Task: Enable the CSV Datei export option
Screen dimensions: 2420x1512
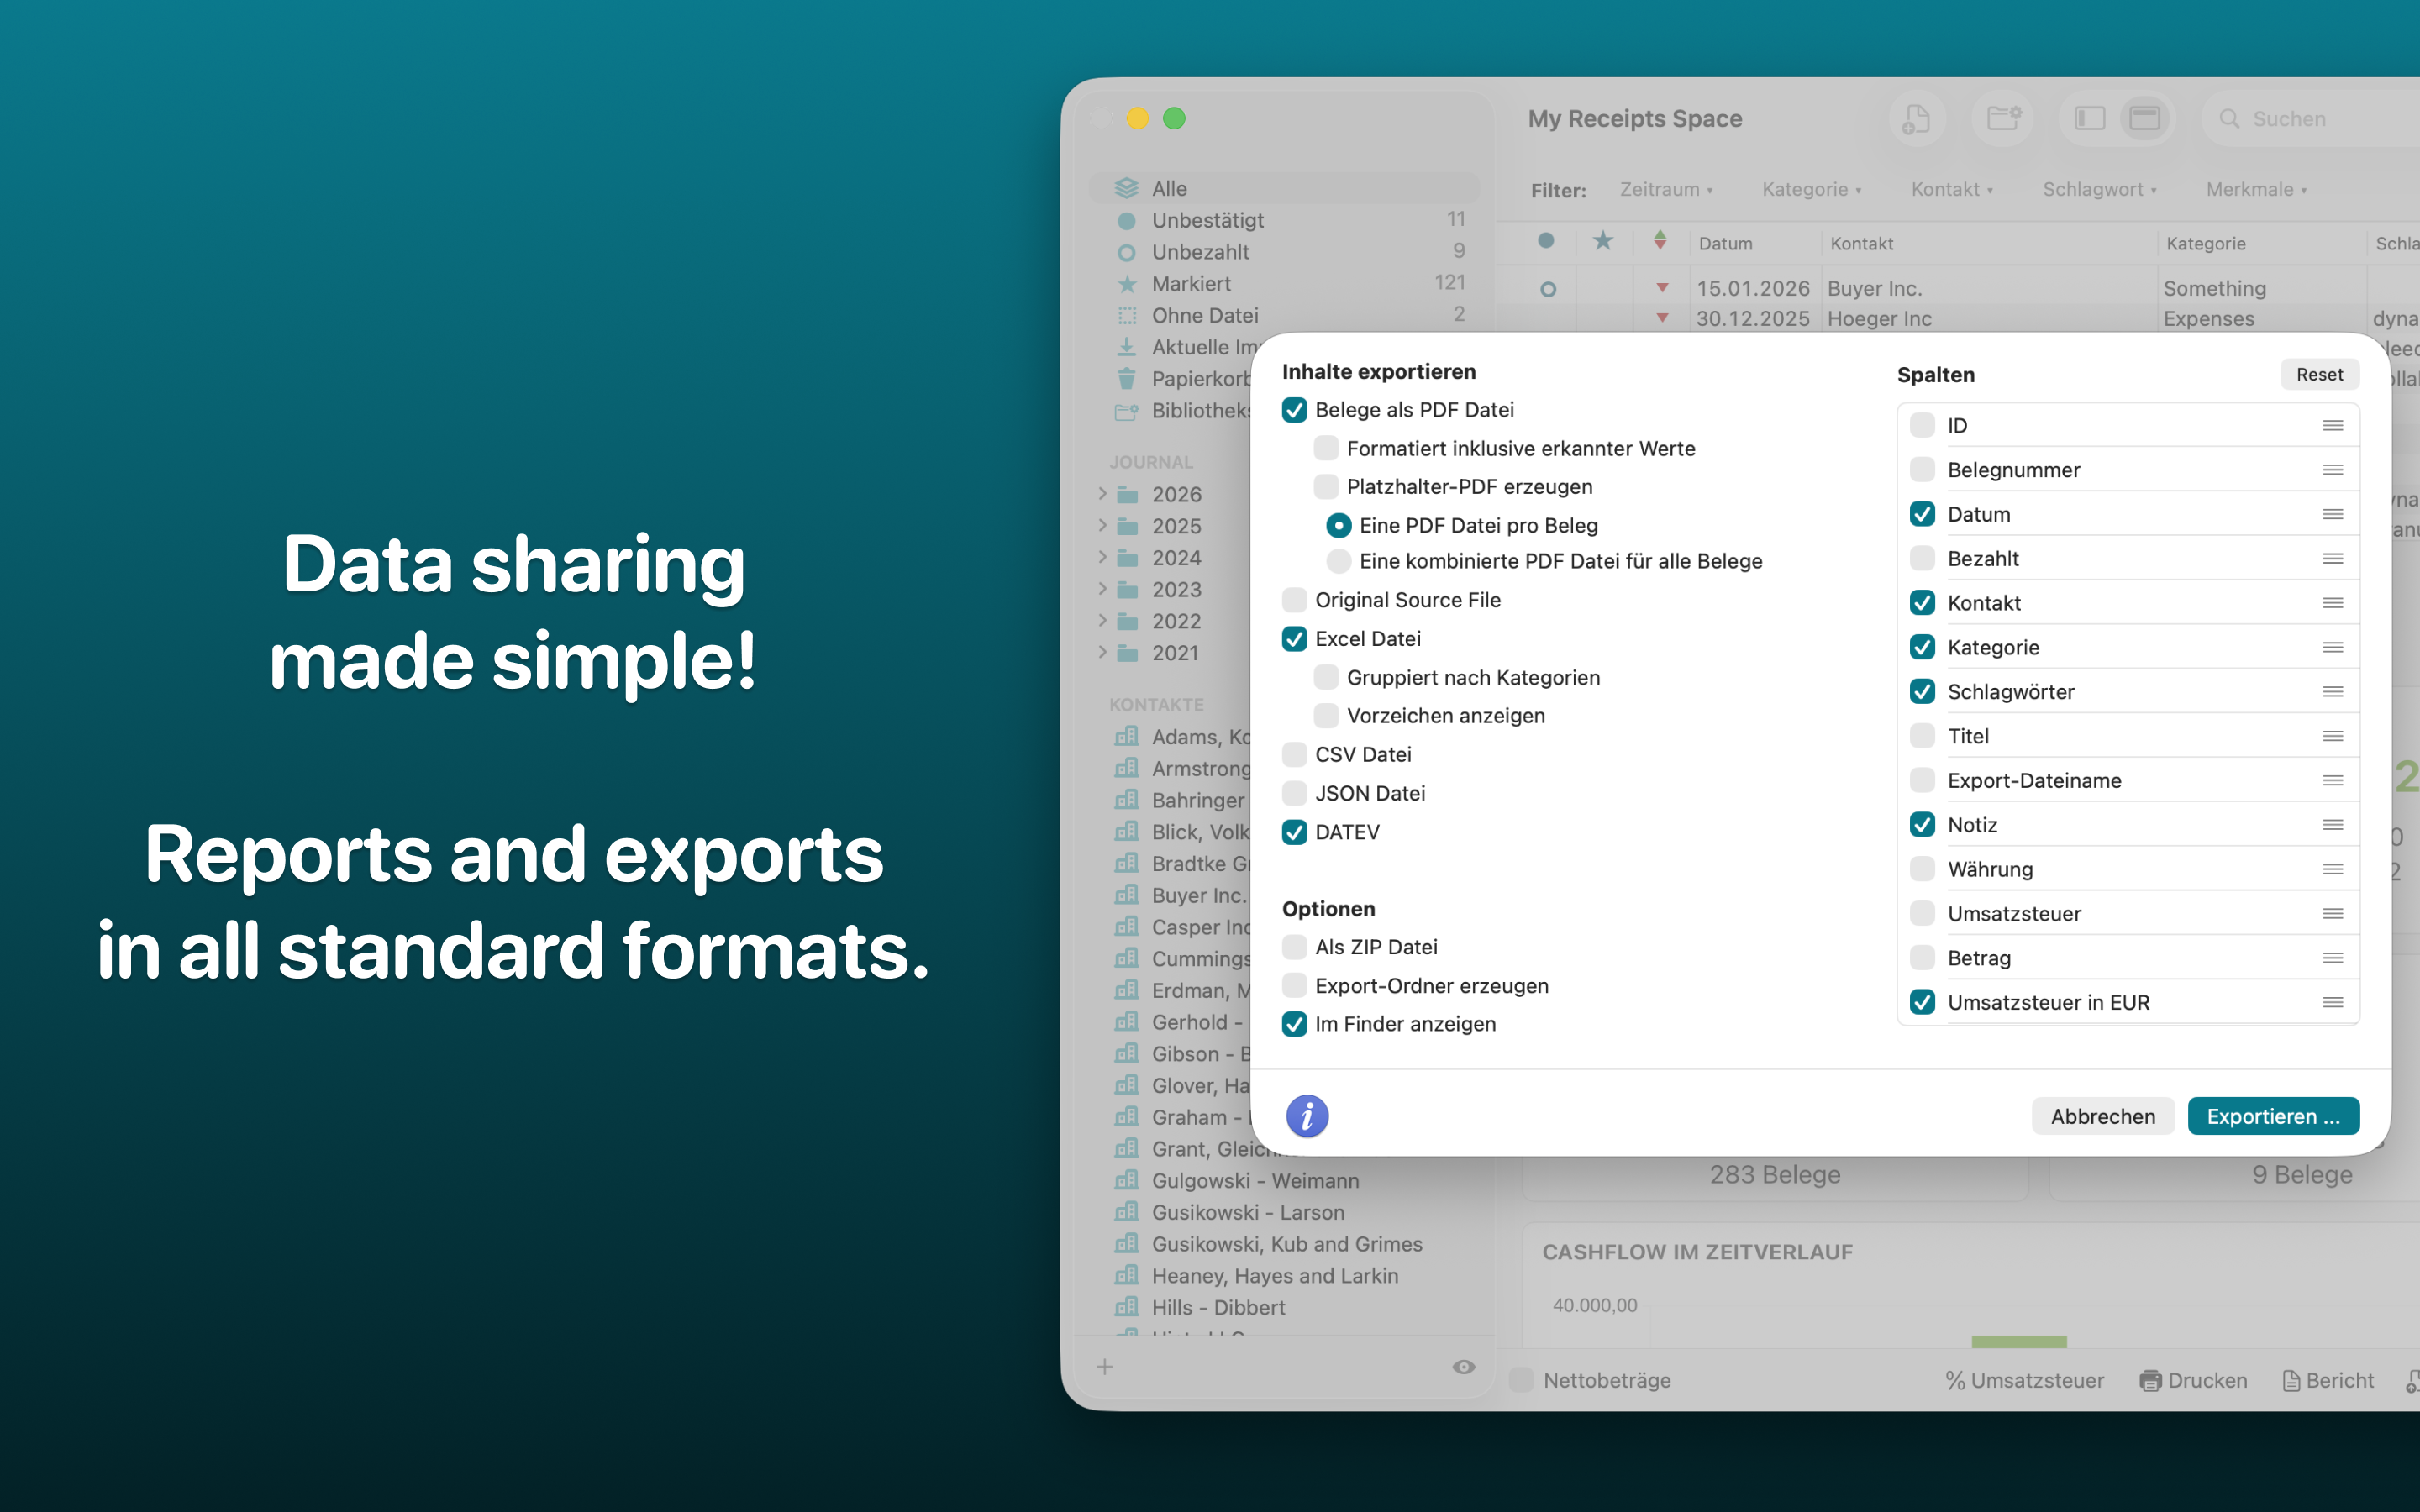Action: [x=1294, y=754]
